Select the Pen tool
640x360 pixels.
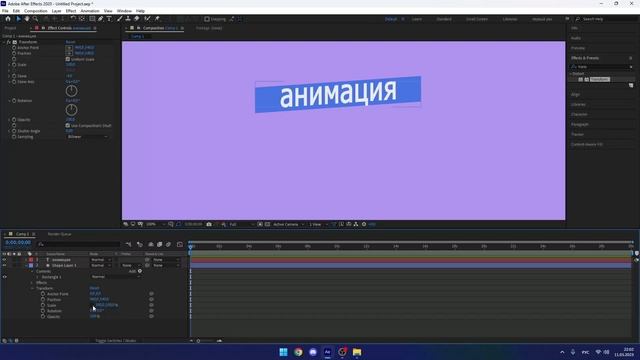[100, 19]
